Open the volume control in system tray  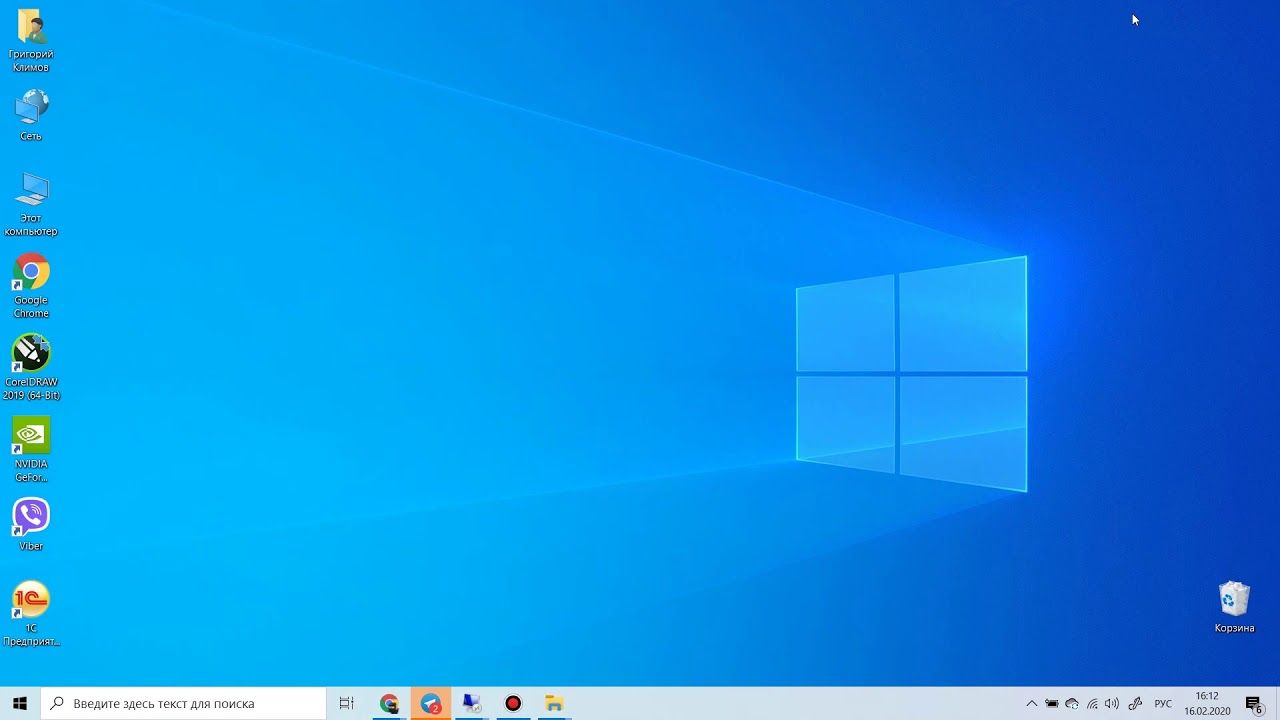point(1112,704)
